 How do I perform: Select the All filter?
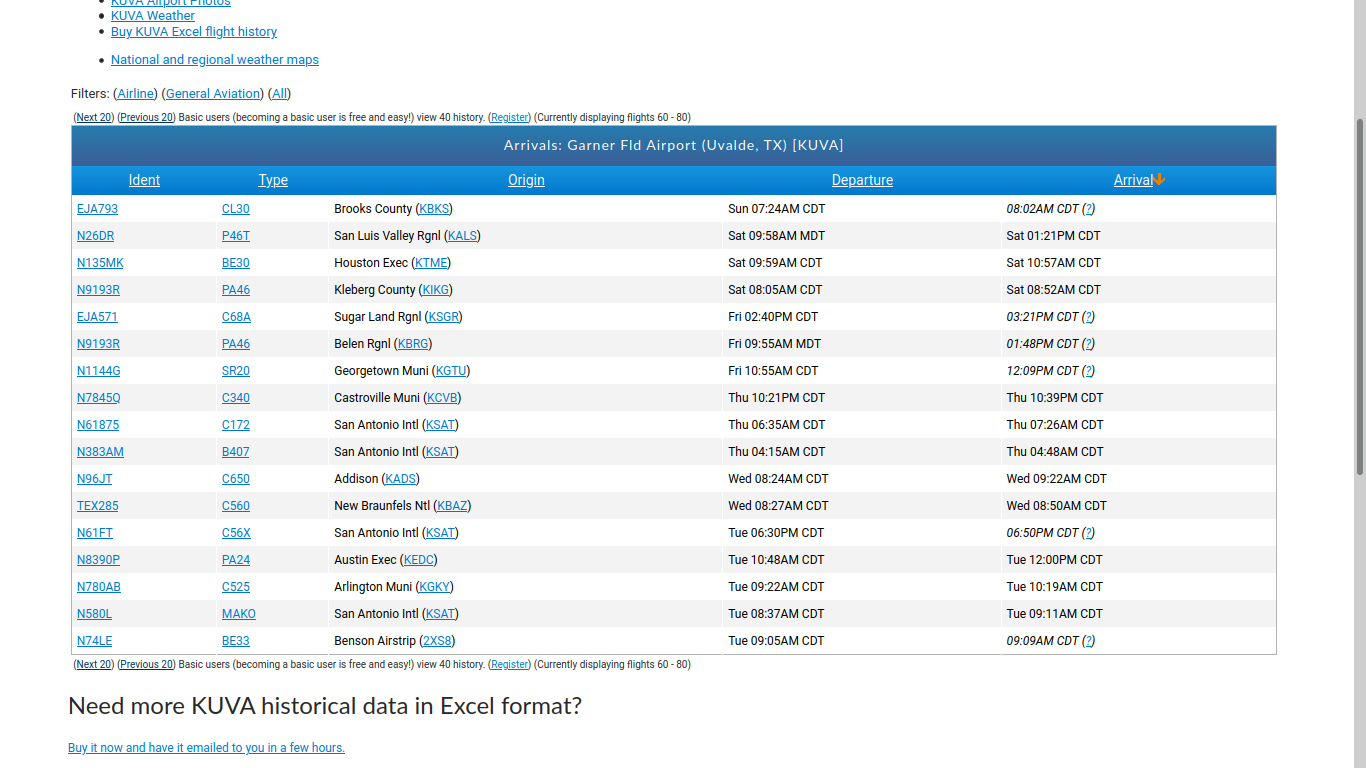pyautogui.click(x=280, y=94)
